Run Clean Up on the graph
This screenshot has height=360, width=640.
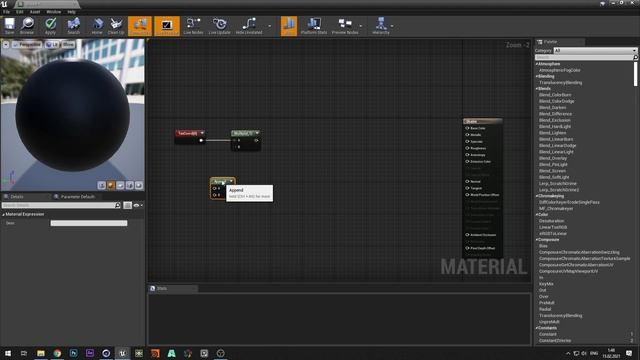[116, 26]
